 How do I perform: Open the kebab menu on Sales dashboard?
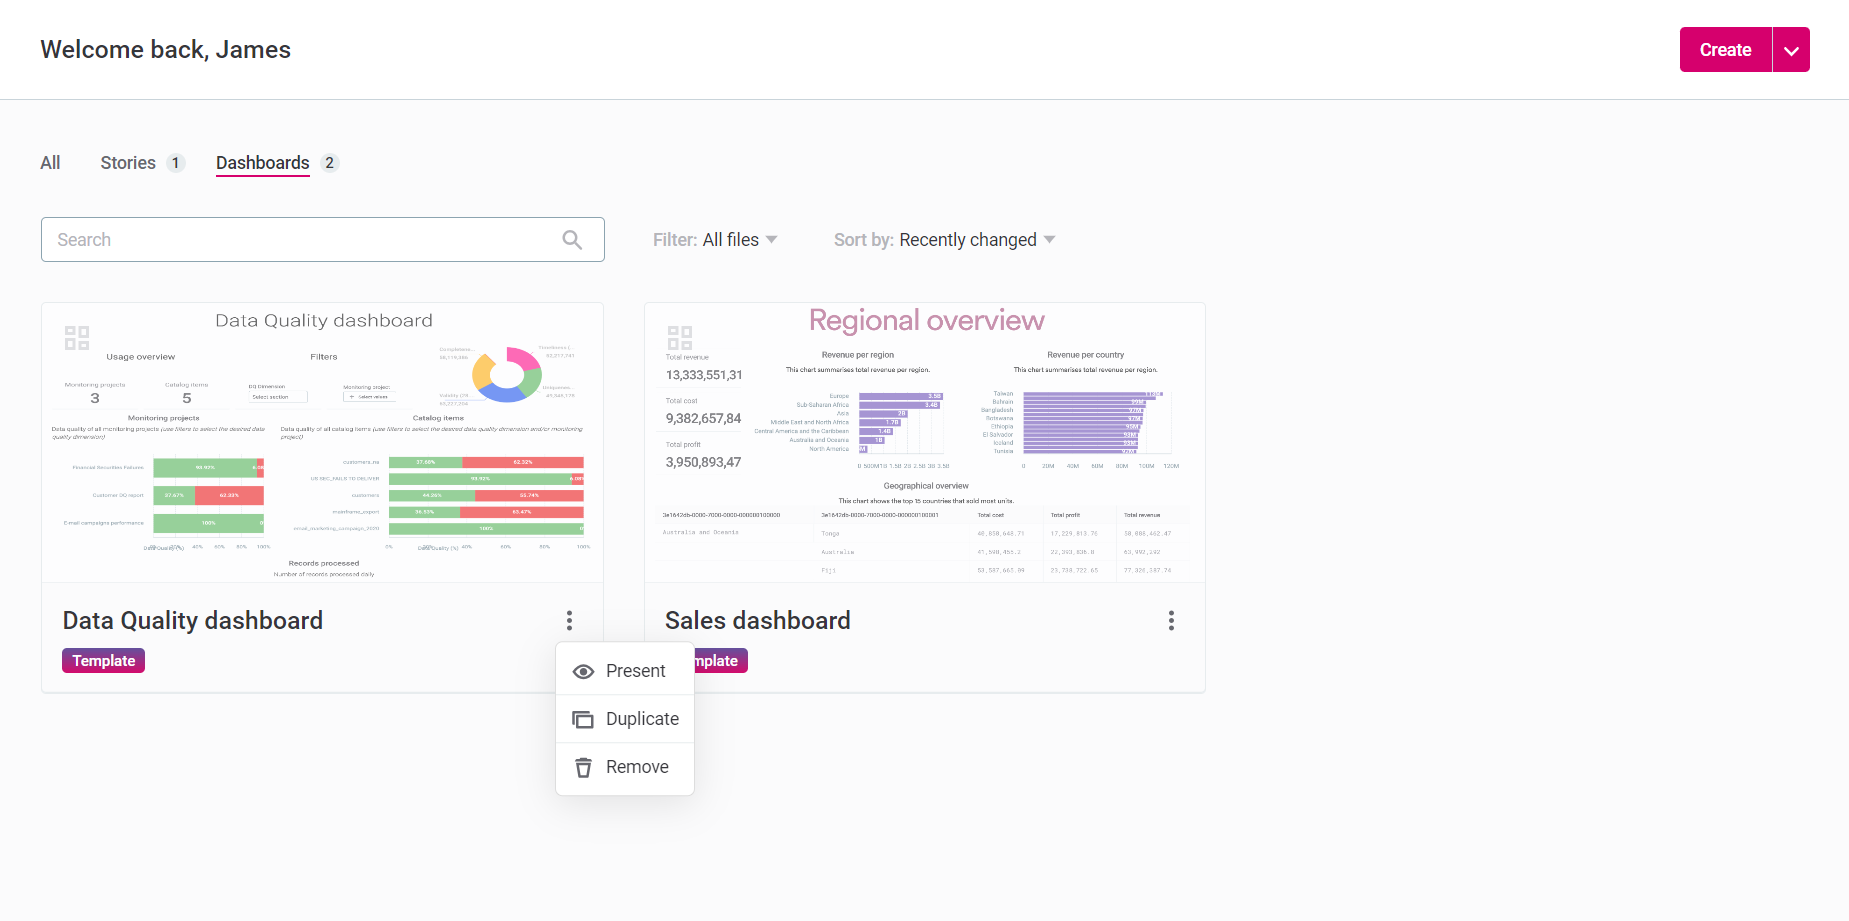click(x=1171, y=620)
